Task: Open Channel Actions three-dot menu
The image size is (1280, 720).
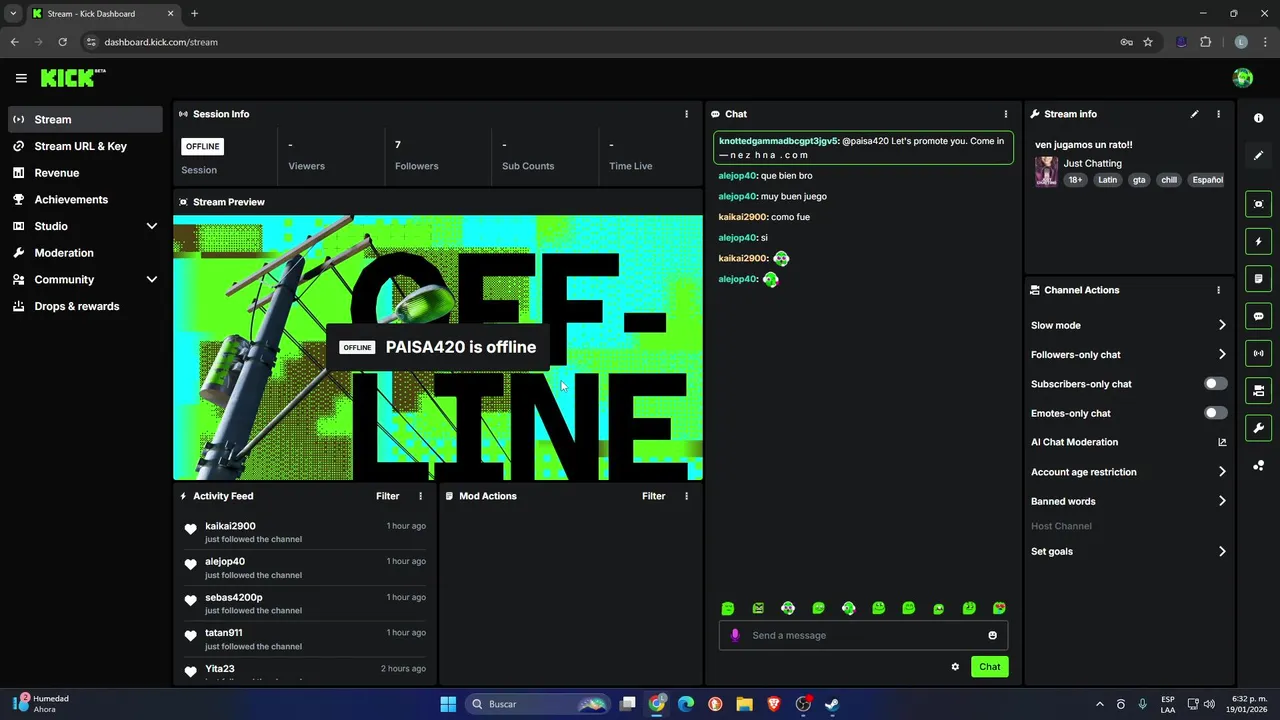Action: point(1218,290)
